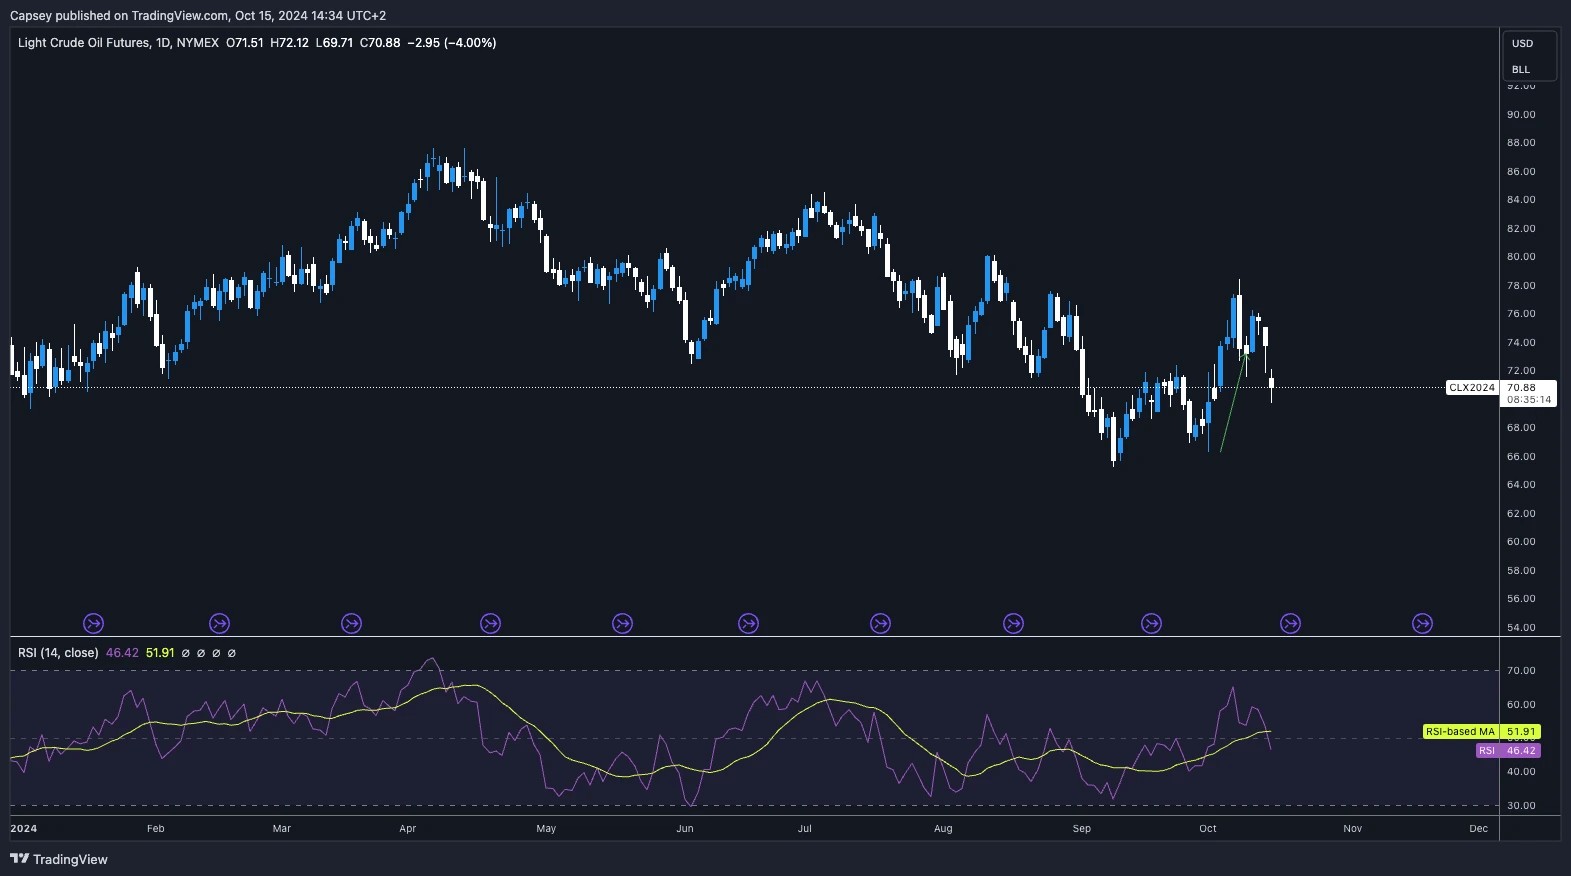Open the rollover icon between May and Jun
1571x876 pixels.
click(x=622, y=623)
